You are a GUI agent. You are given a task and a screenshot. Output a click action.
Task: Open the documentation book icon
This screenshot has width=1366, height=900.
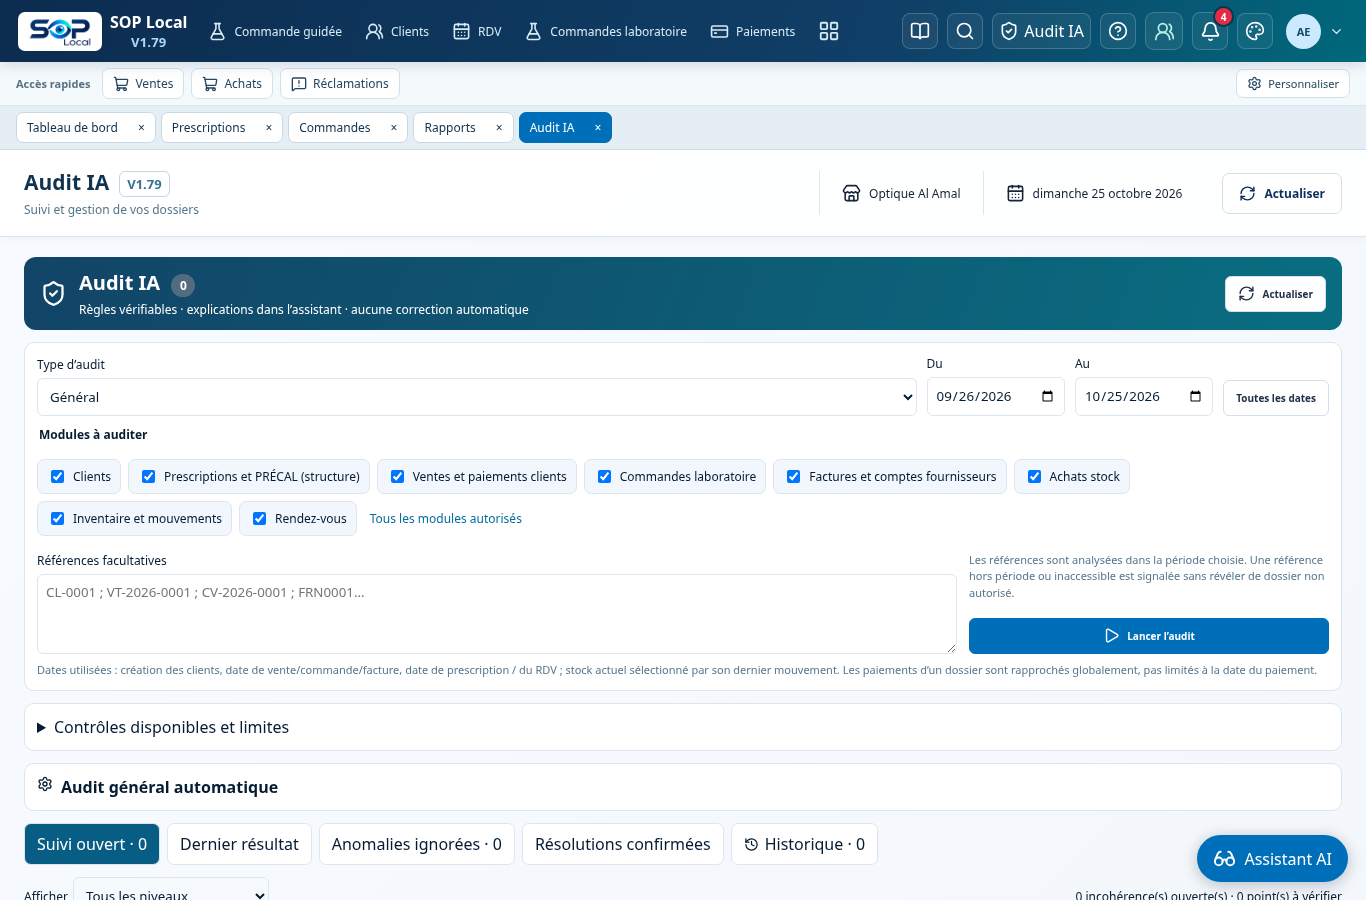pyautogui.click(x=920, y=31)
